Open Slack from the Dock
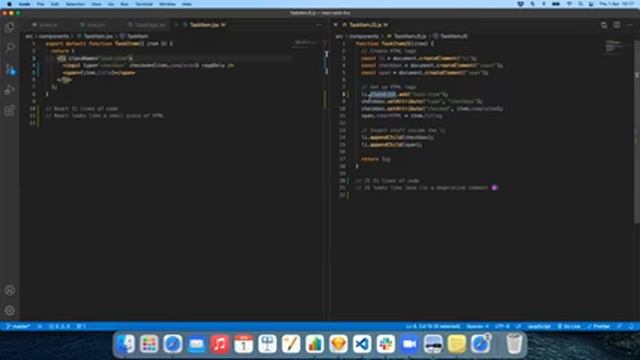This screenshot has height=360, width=640. click(386, 344)
